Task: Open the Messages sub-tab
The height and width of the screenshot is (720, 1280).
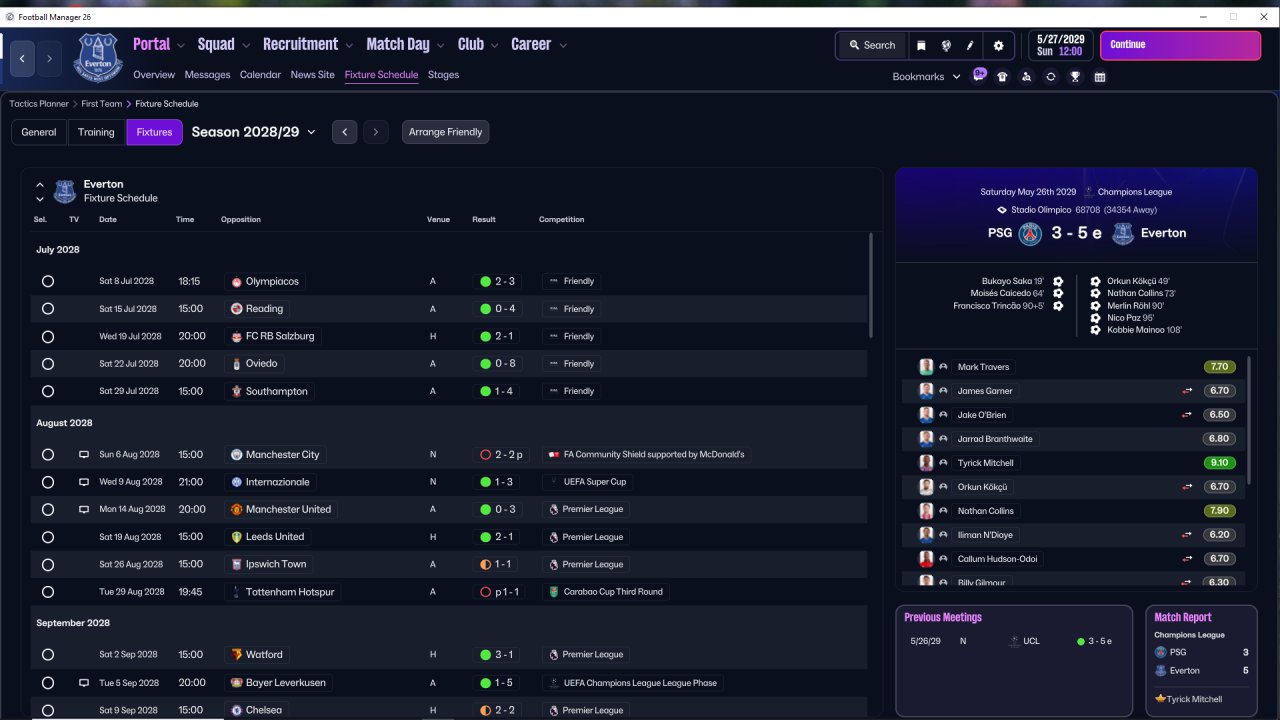Action: [207, 75]
